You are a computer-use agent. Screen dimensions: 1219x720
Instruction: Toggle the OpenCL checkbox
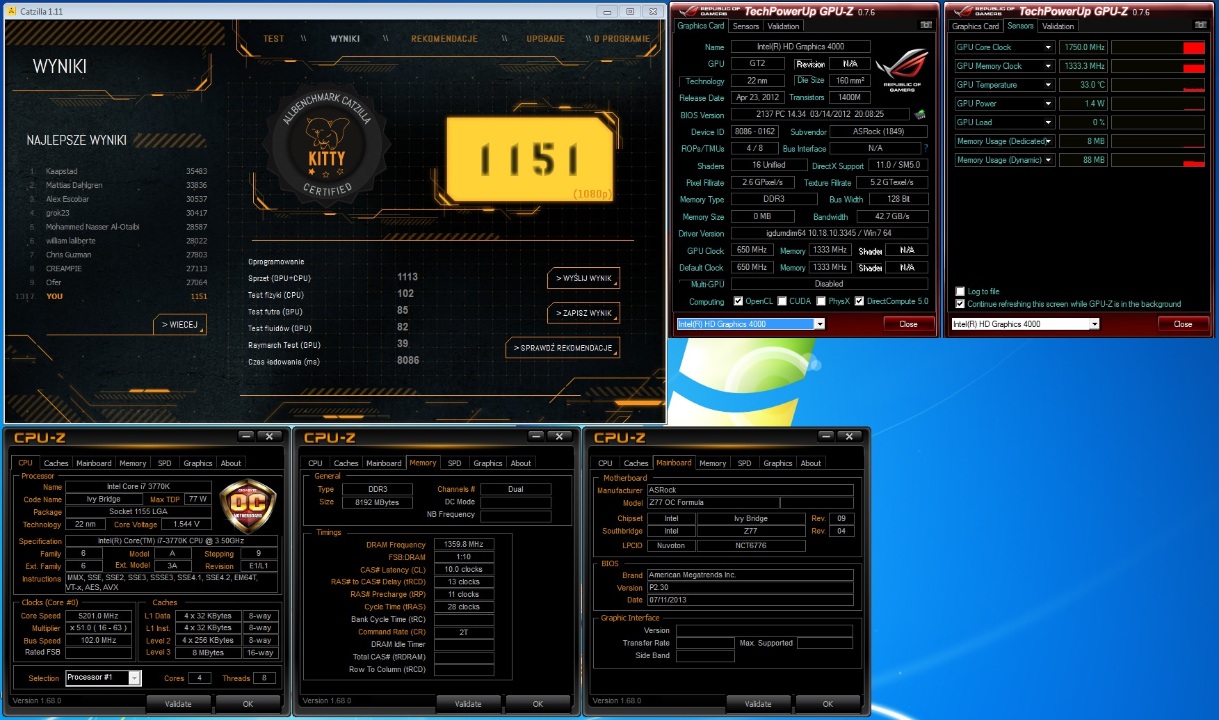pyautogui.click(x=738, y=301)
